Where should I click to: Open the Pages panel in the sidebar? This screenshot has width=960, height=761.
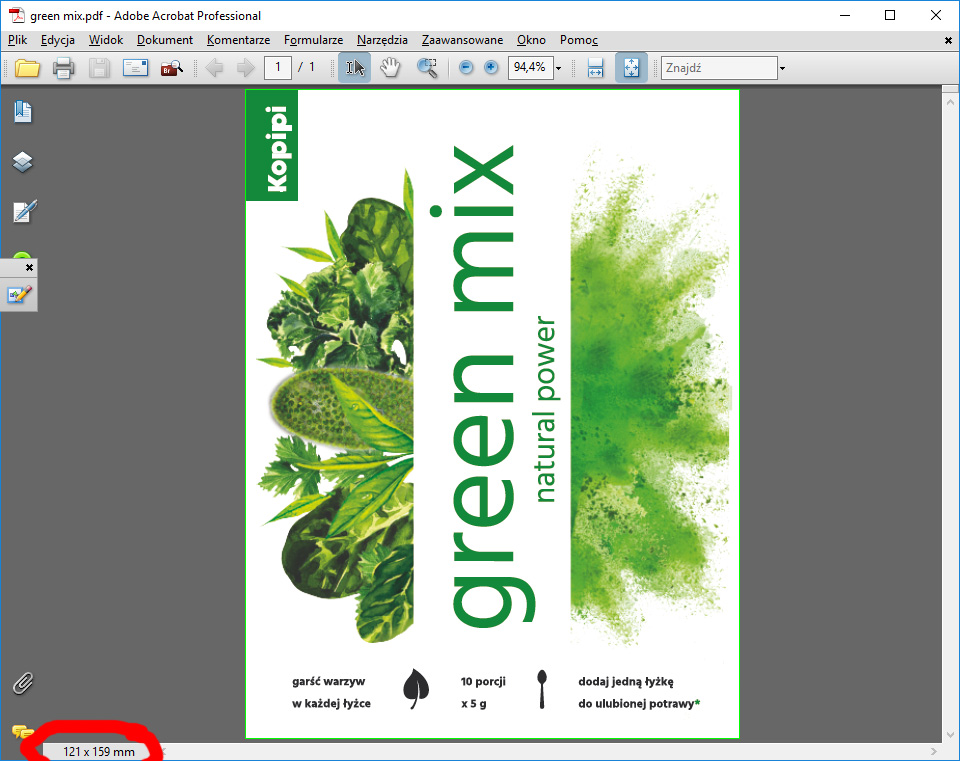coord(23,111)
